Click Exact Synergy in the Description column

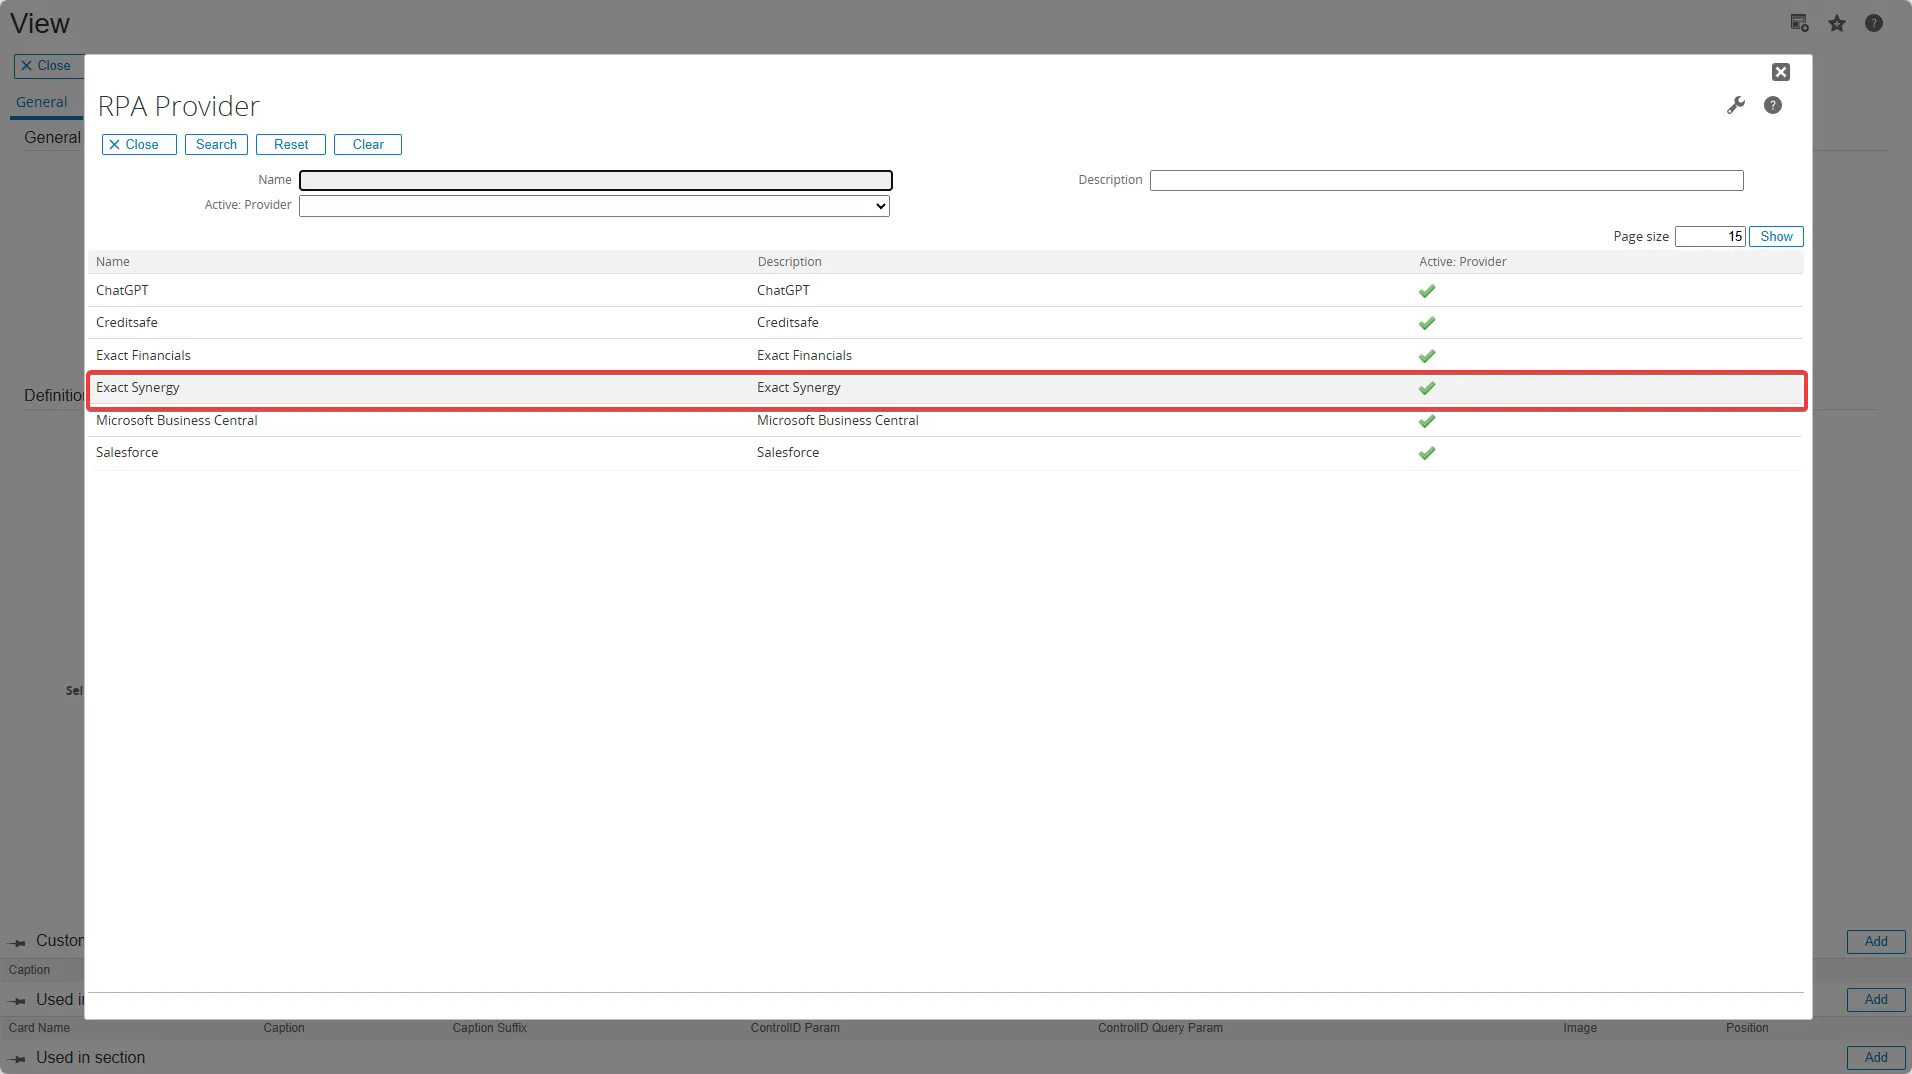point(799,387)
